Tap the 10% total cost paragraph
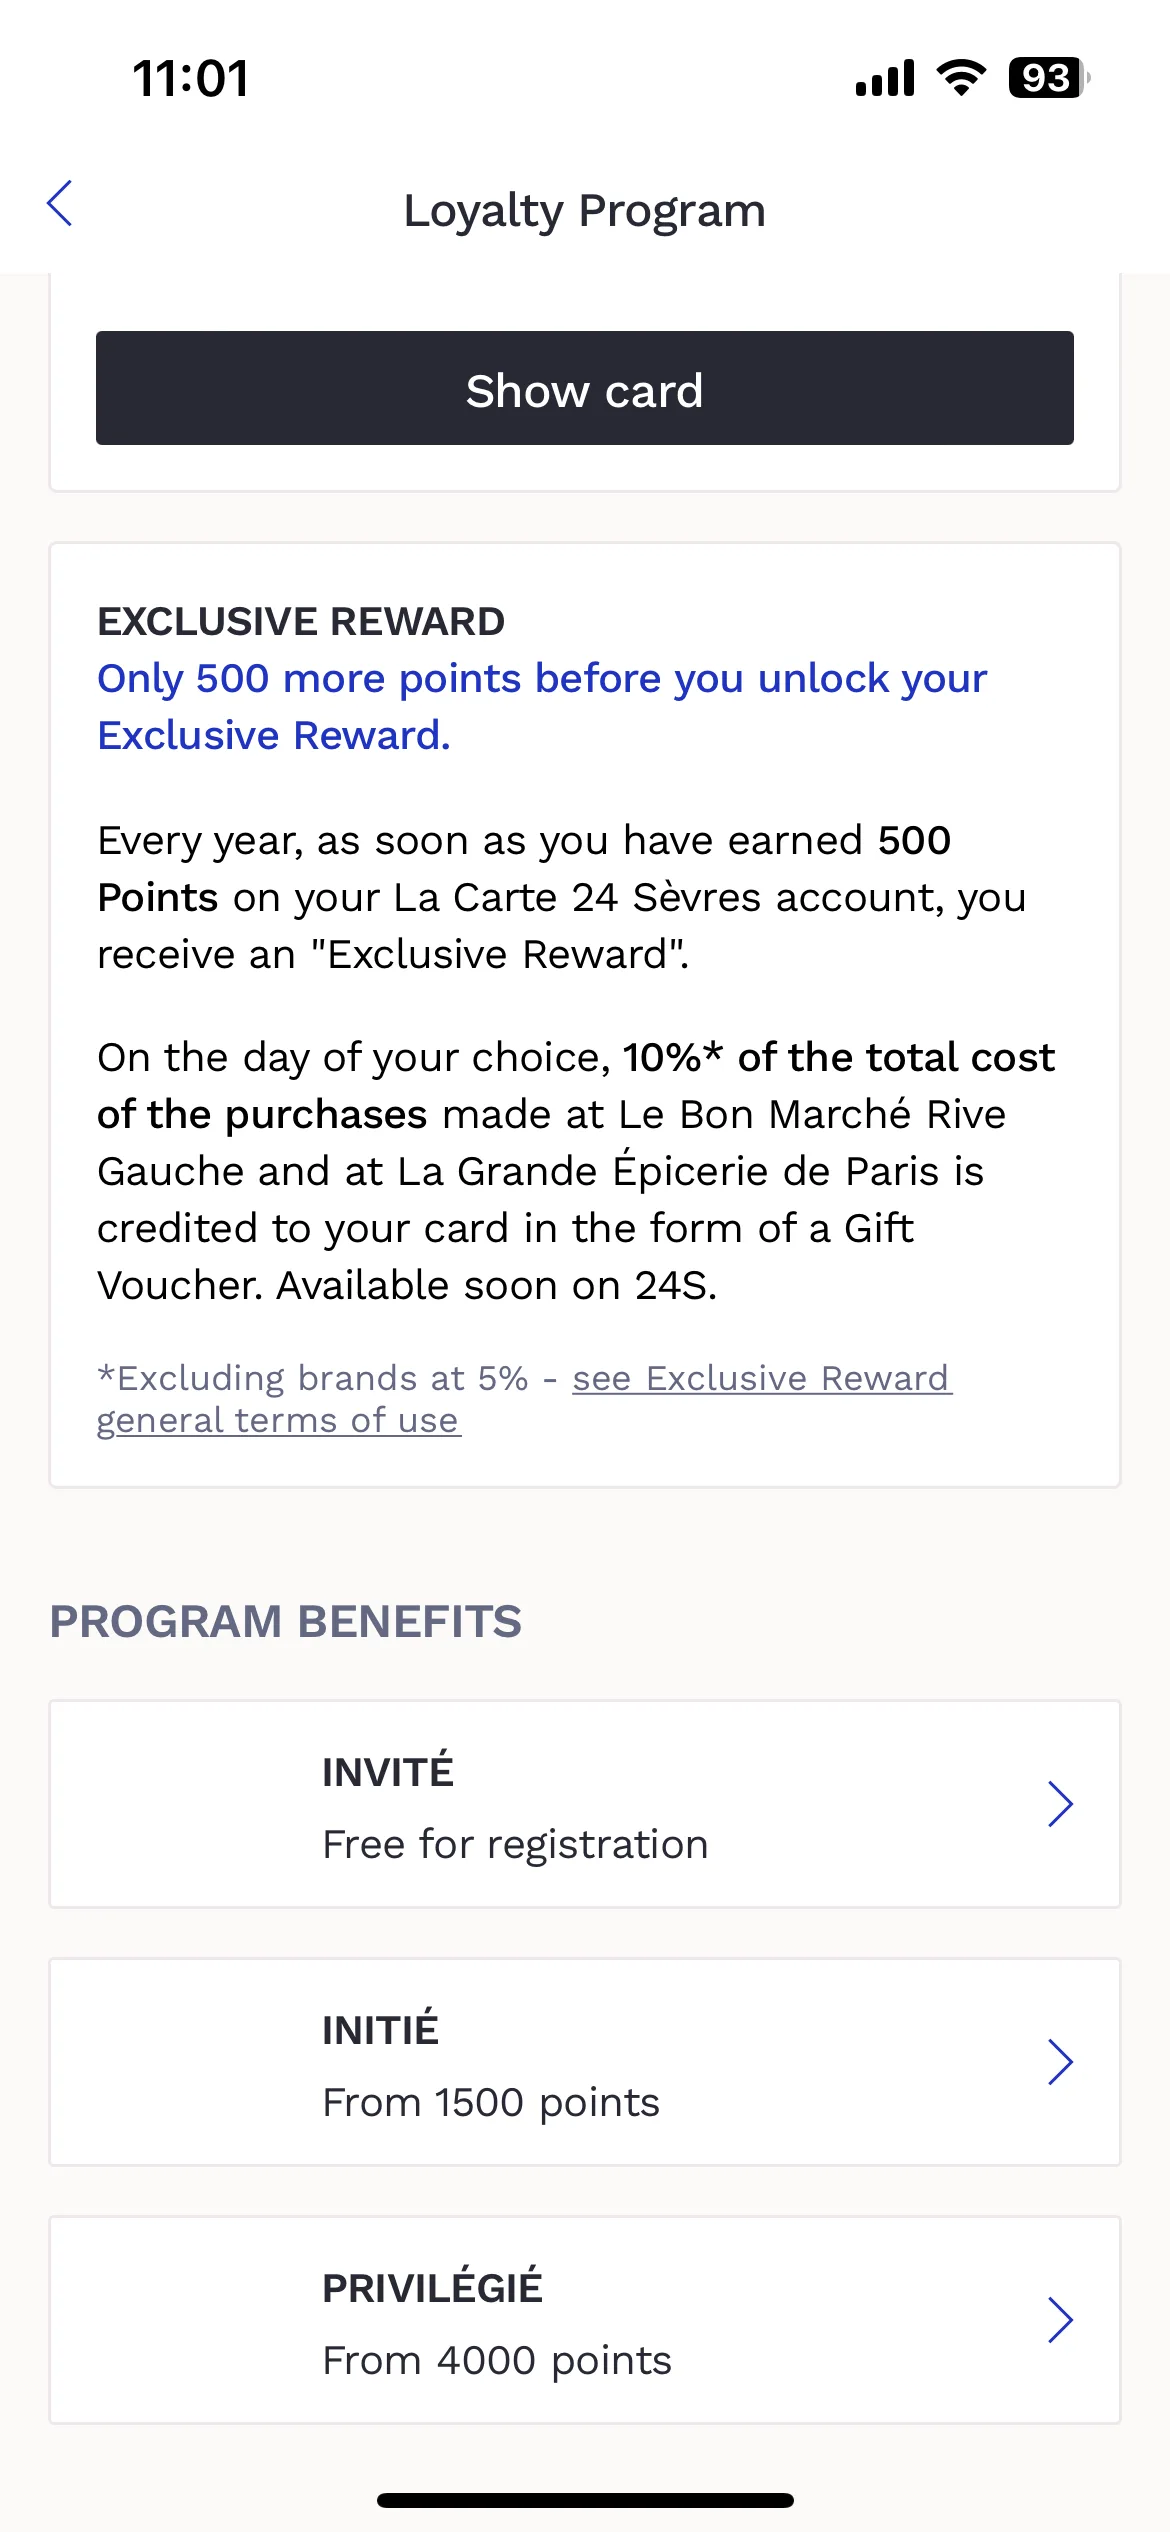The height and width of the screenshot is (2532, 1170). (x=576, y=1170)
